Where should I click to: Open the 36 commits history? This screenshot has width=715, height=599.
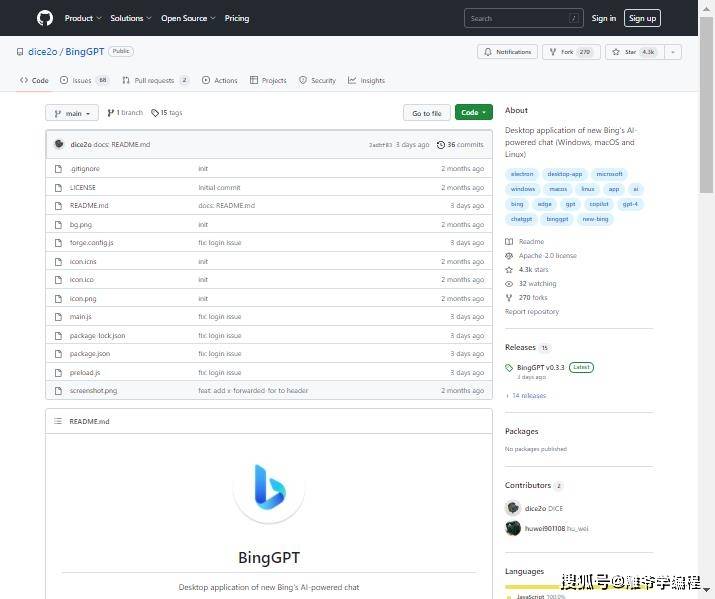[460, 145]
